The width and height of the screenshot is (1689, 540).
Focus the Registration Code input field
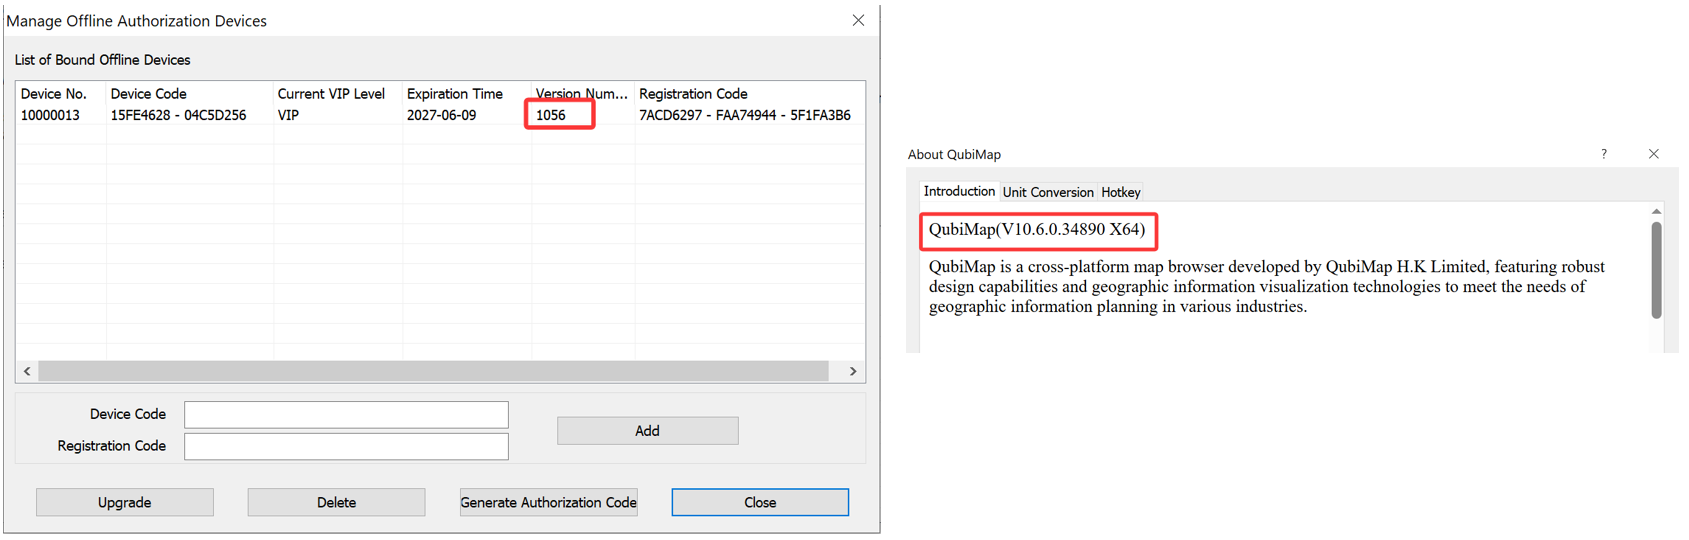coord(346,446)
